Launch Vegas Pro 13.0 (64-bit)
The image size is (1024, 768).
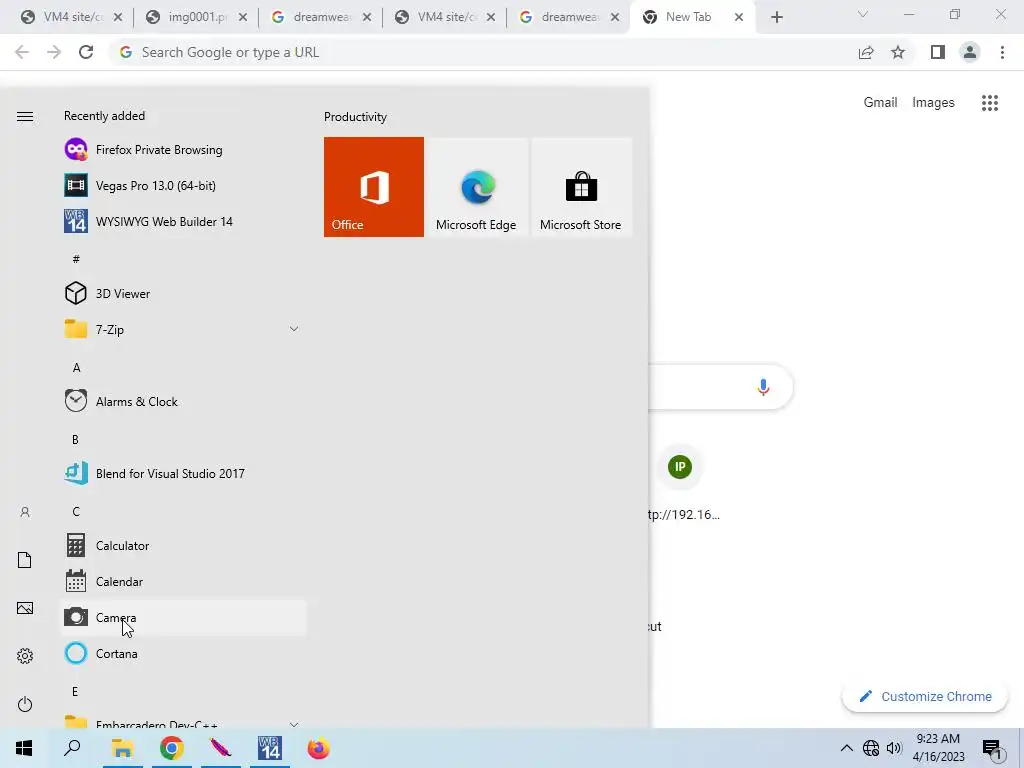tap(183, 185)
